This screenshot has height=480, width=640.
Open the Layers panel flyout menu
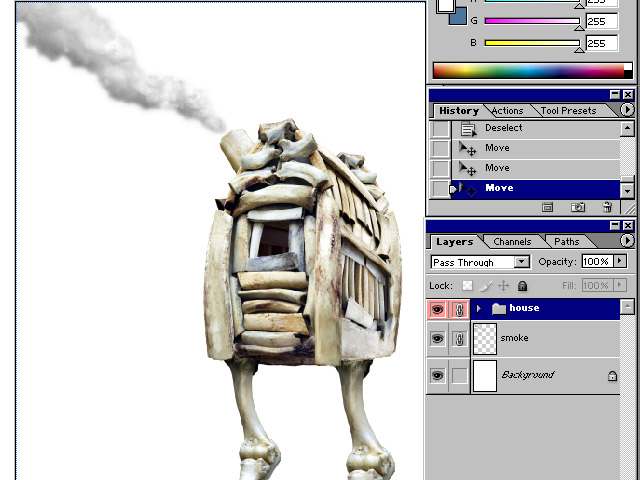(627, 241)
